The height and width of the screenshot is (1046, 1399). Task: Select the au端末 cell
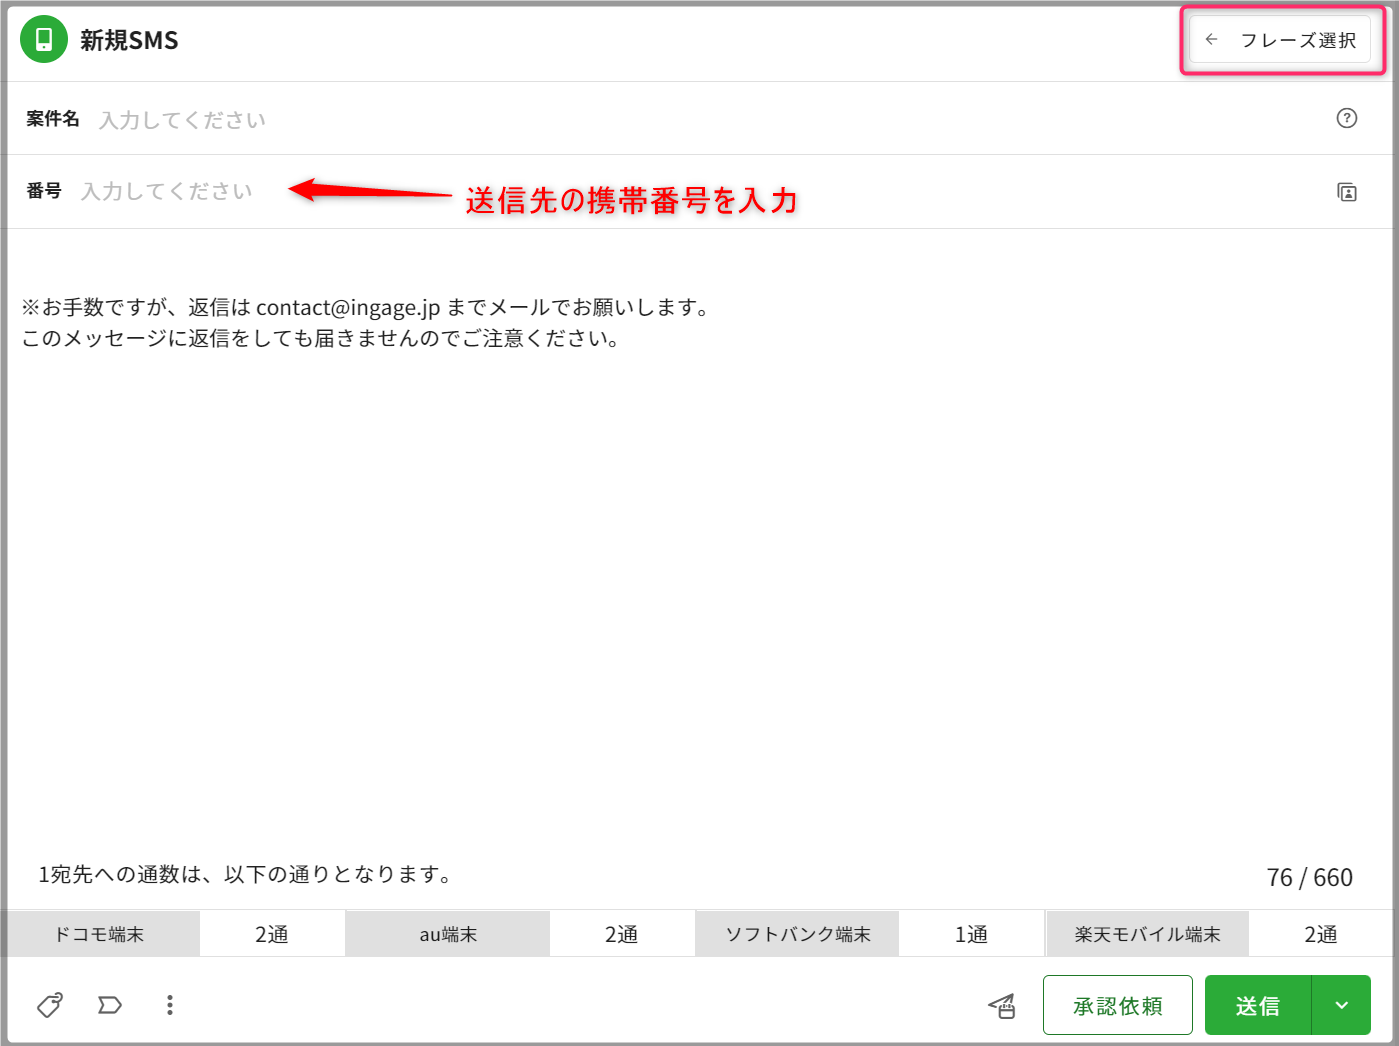(447, 934)
